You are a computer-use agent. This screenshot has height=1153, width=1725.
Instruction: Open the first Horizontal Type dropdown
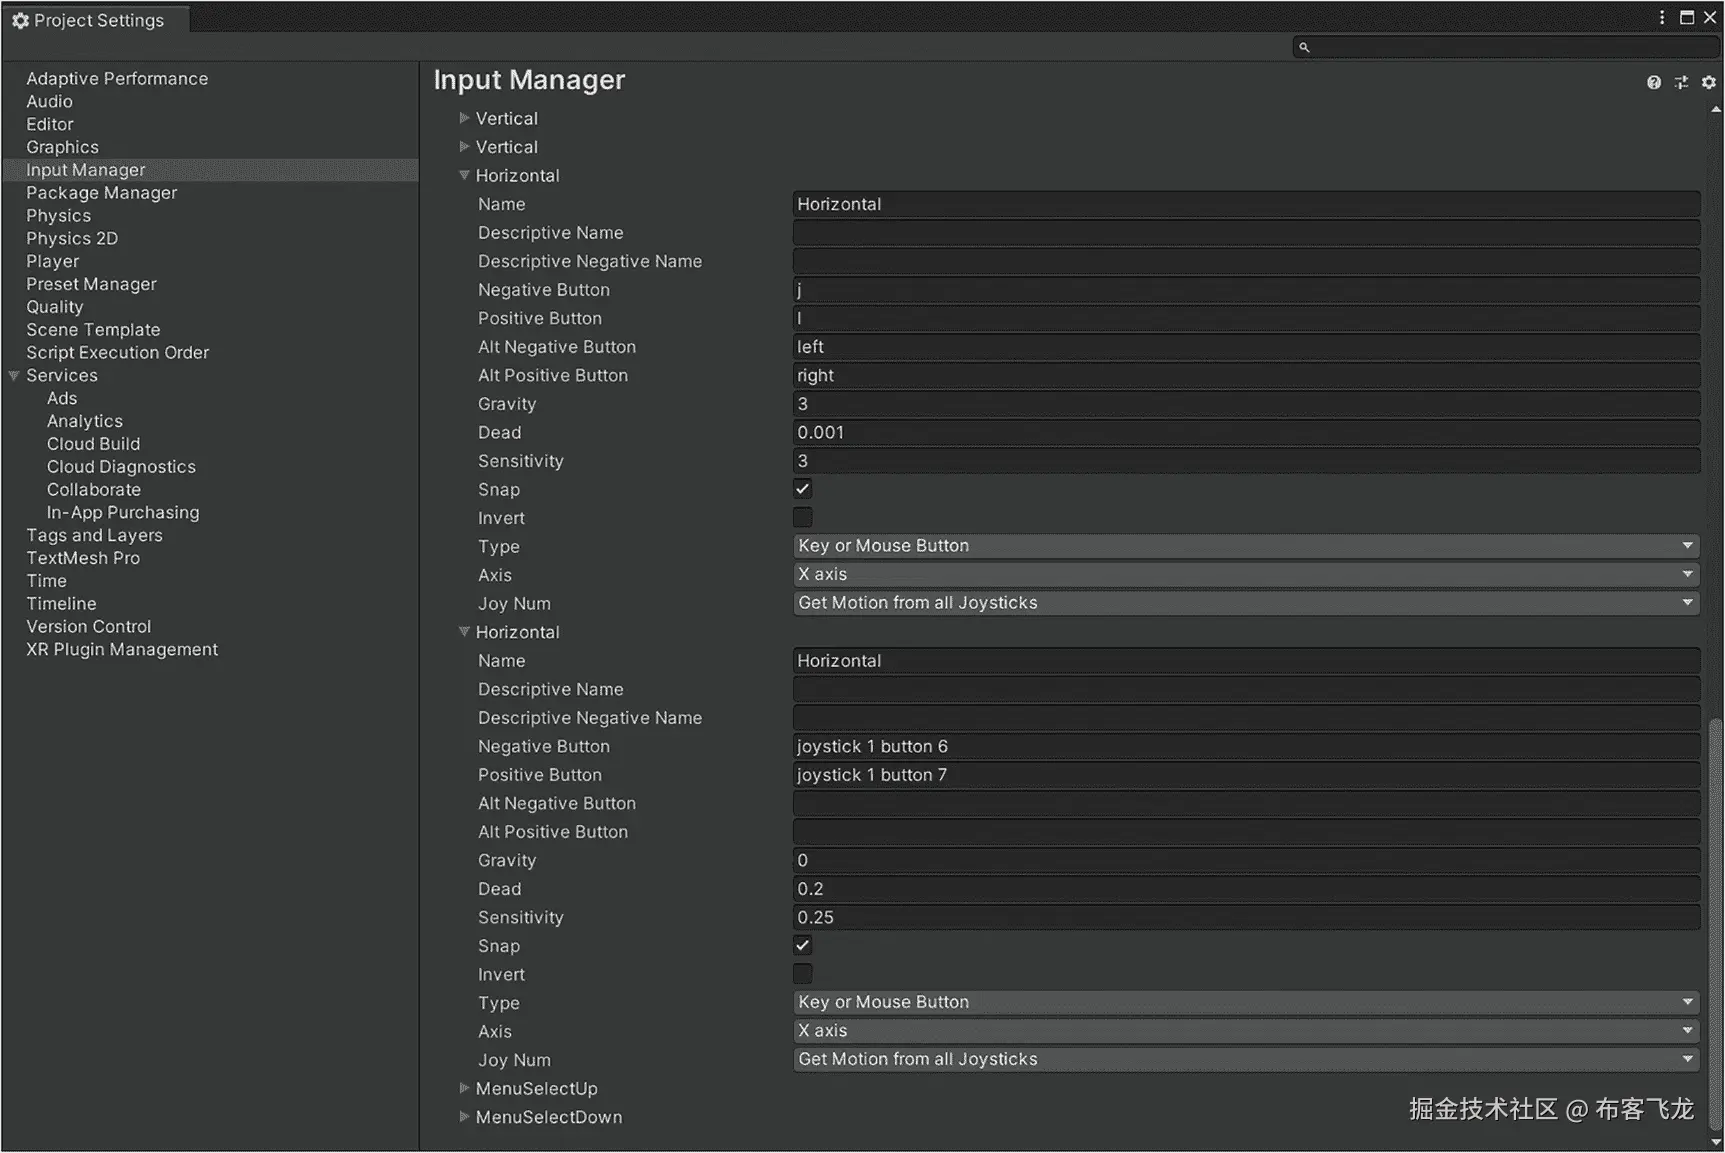pyautogui.click(x=1245, y=546)
